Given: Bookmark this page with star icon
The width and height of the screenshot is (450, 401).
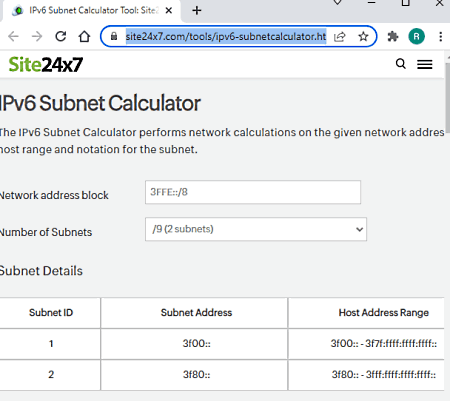Looking at the screenshot, I should tap(363, 36).
